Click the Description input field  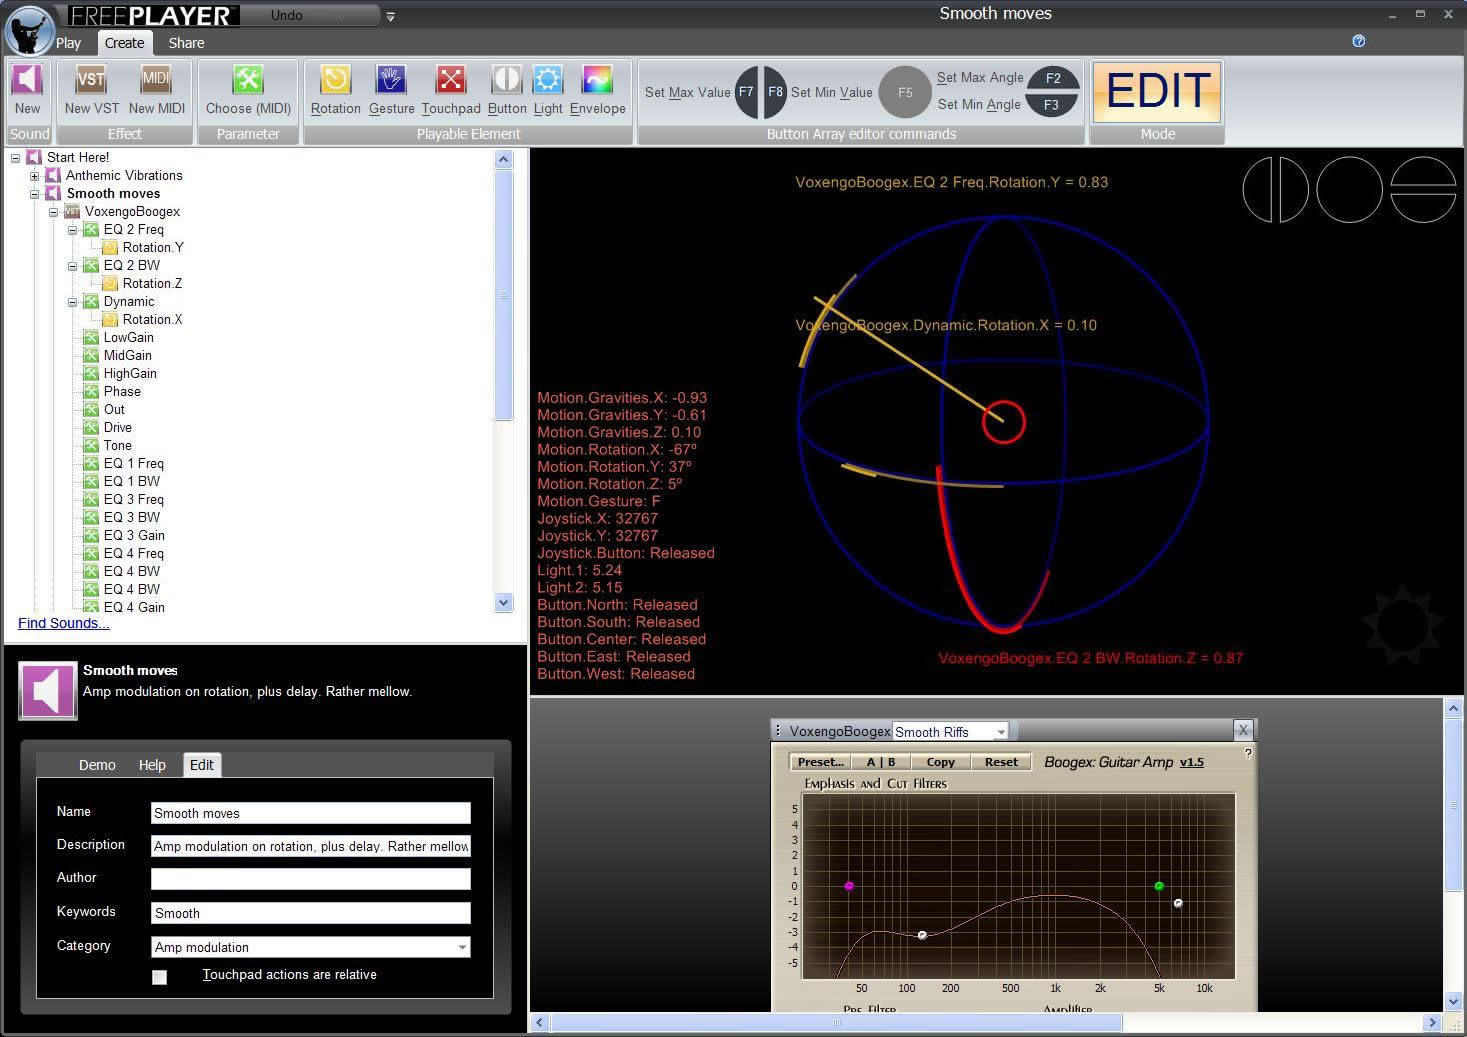click(310, 846)
